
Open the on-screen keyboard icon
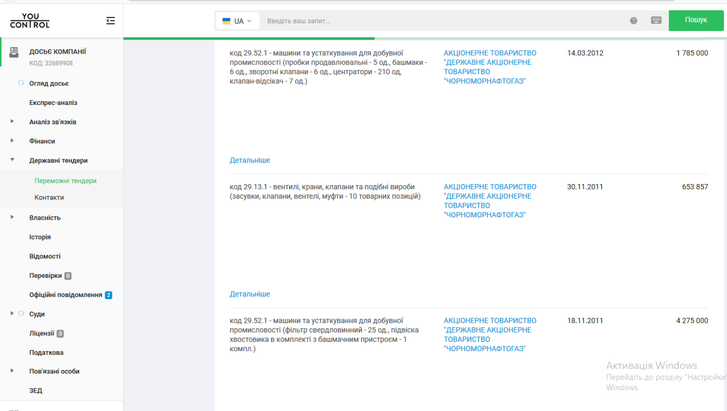(656, 20)
